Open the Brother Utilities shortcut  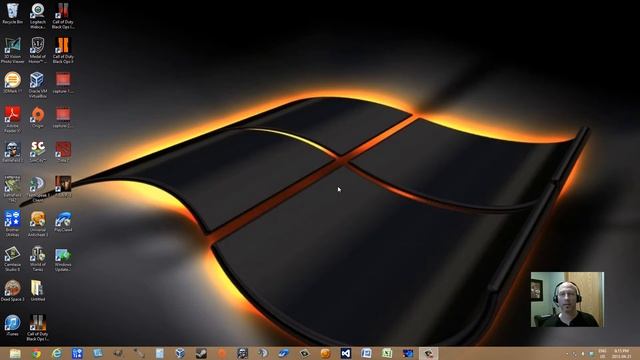12,224
